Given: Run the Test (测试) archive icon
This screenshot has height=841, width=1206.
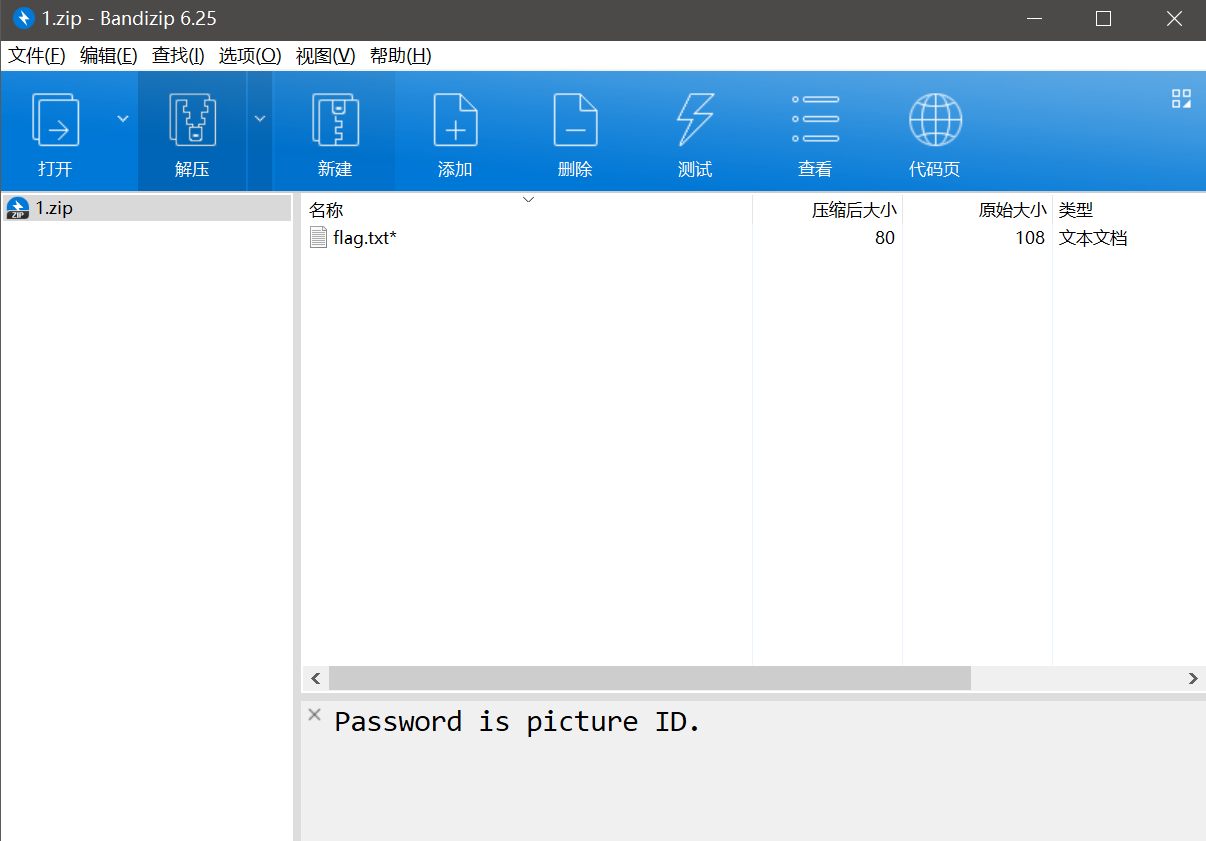Looking at the screenshot, I should (x=695, y=121).
